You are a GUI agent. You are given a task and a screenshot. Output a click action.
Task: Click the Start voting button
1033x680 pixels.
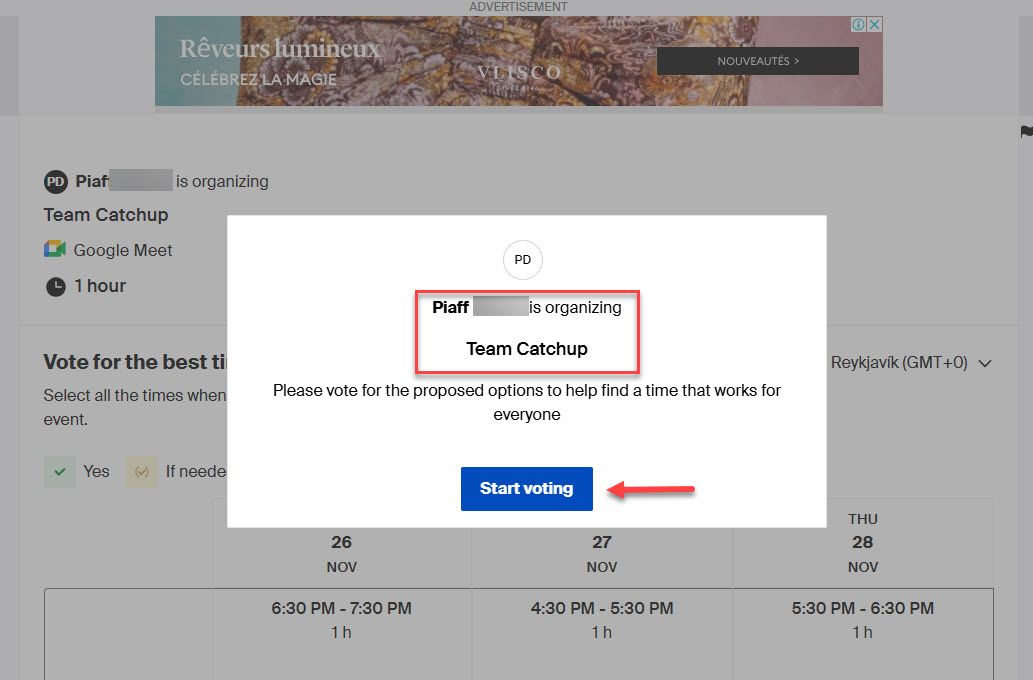point(526,488)
